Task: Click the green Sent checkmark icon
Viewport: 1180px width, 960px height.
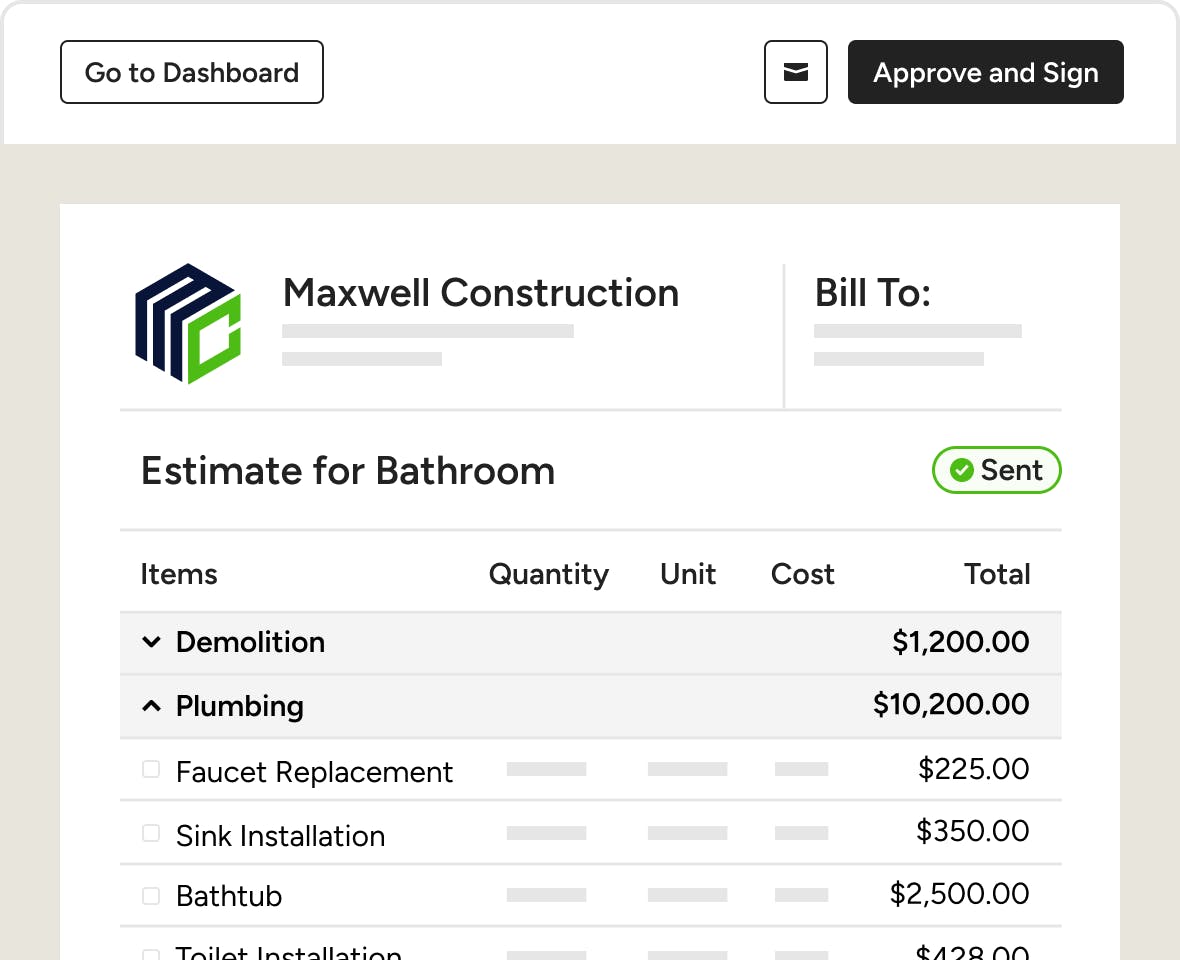Action: pyautogui.click(x=962, y=470)
